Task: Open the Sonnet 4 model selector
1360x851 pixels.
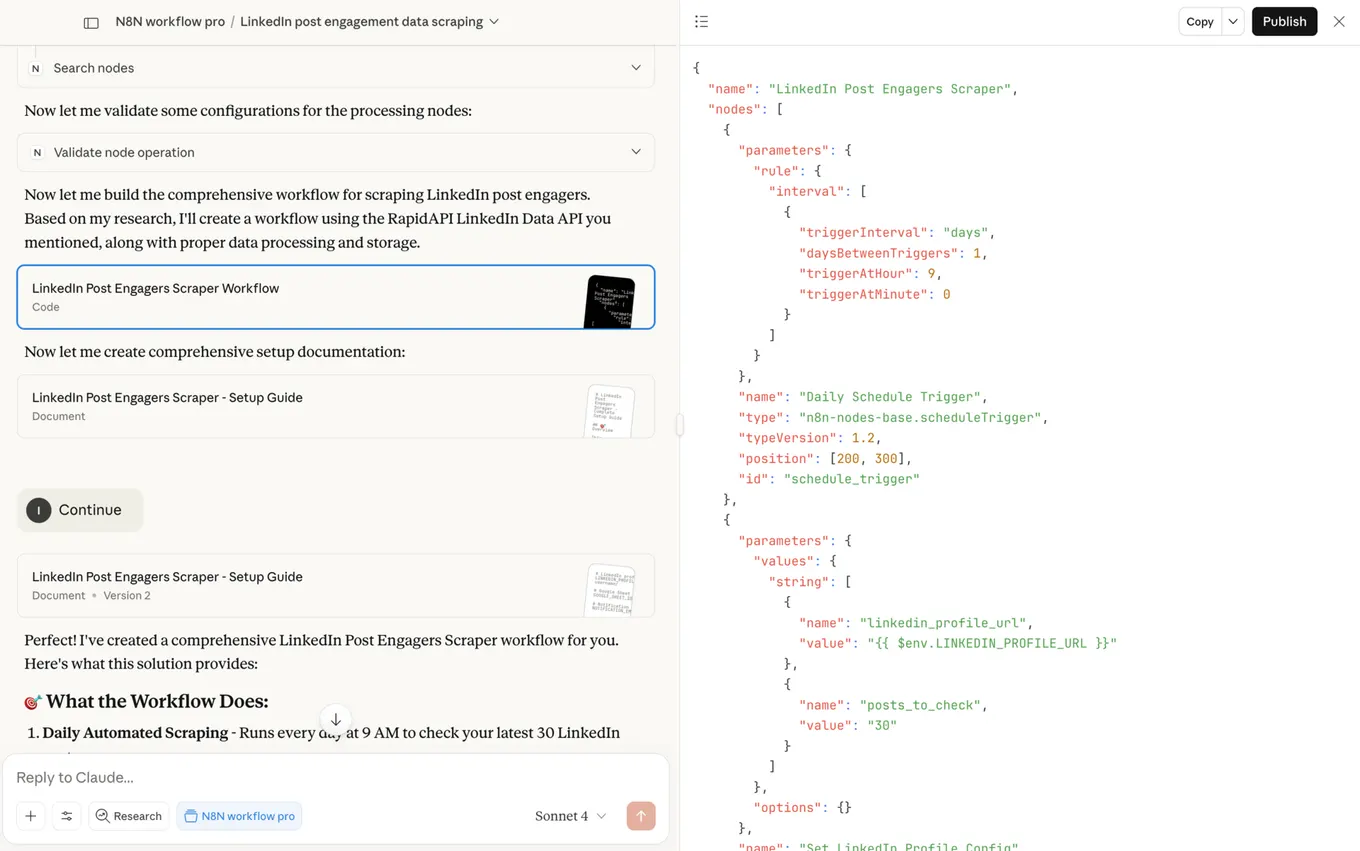Action: (x=570, y=816)
